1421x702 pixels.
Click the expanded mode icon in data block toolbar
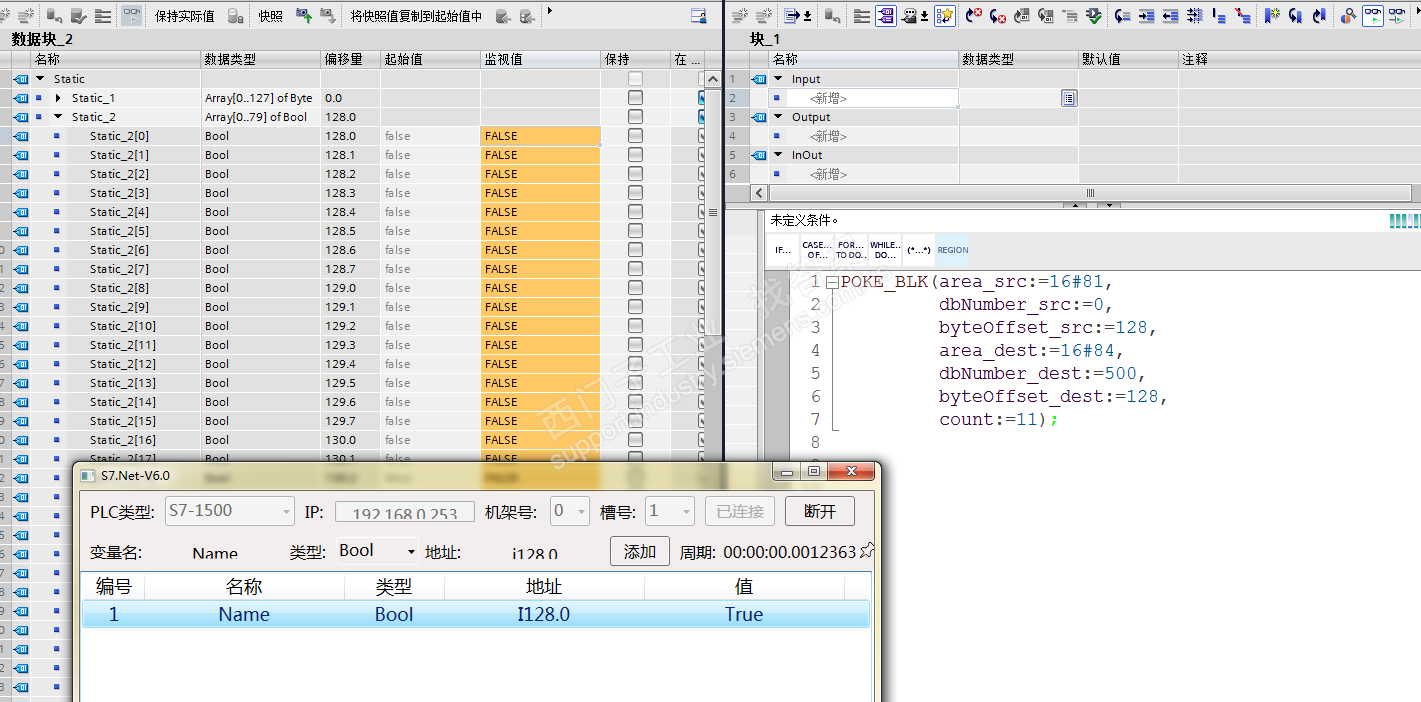103,15
